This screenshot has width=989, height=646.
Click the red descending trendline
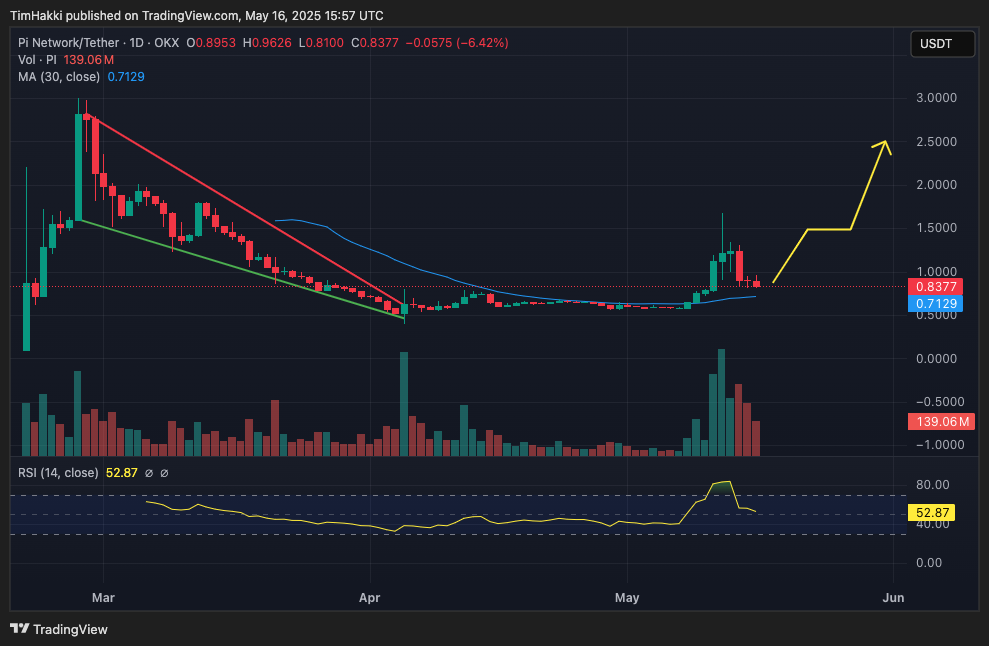pos(250,211)
